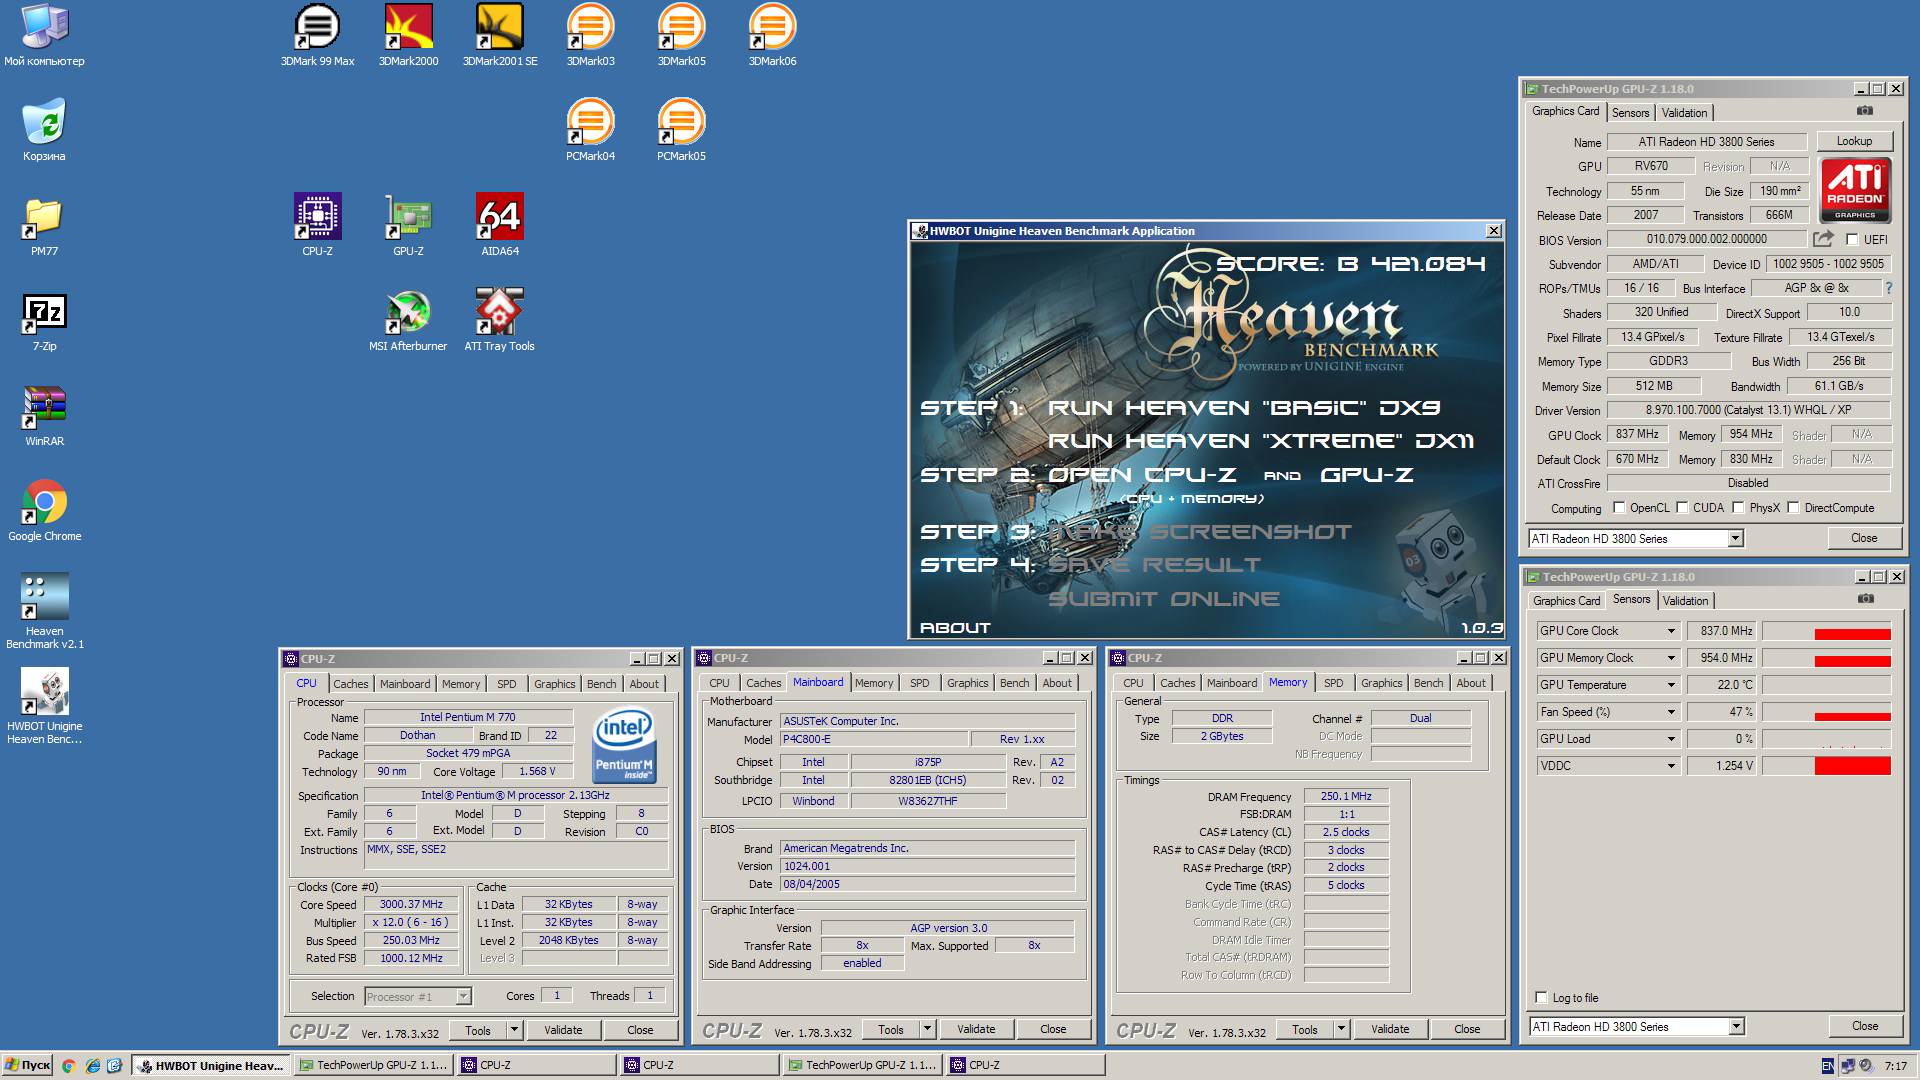The height and width of the screenshot is (1080, 1920).
Task: Open GPU Load sensor dropdown
Action: [x=1671, y=739]
